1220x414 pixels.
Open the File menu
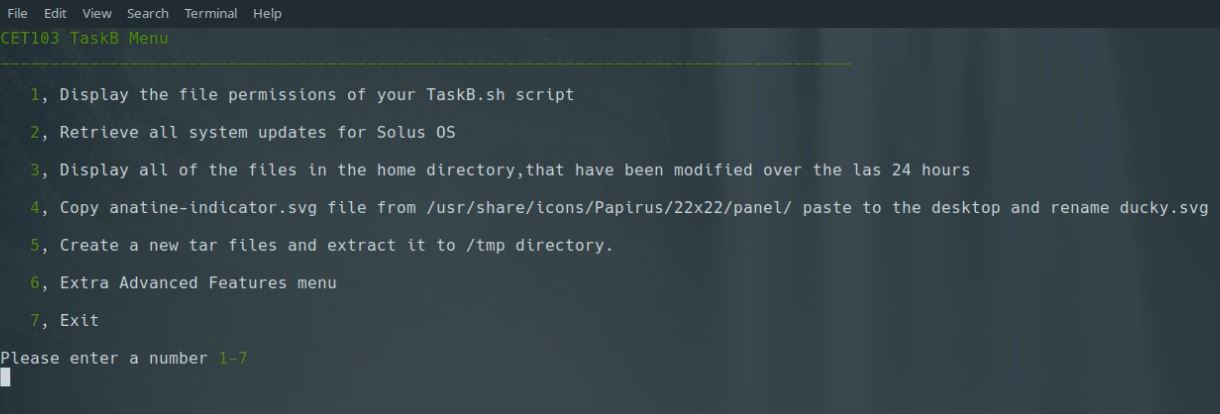(x=17, y=13)
